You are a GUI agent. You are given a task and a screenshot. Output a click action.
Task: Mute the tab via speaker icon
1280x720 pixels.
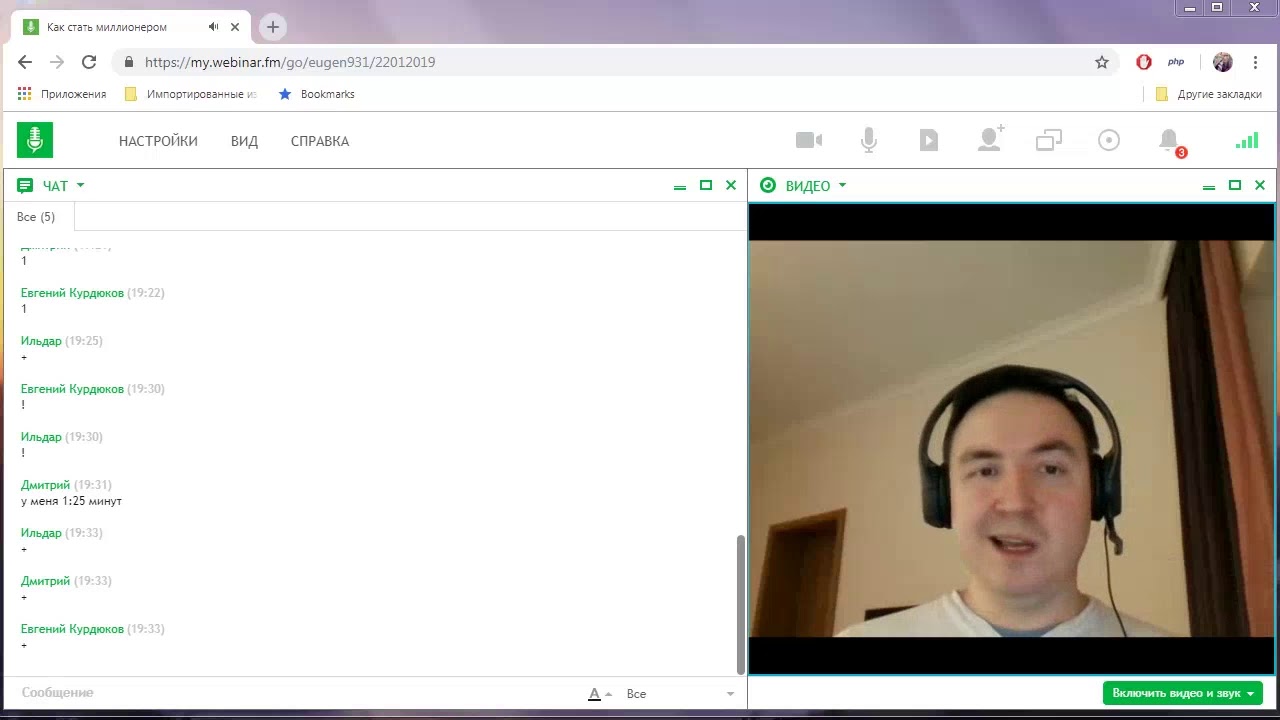(x=214, y=27)
